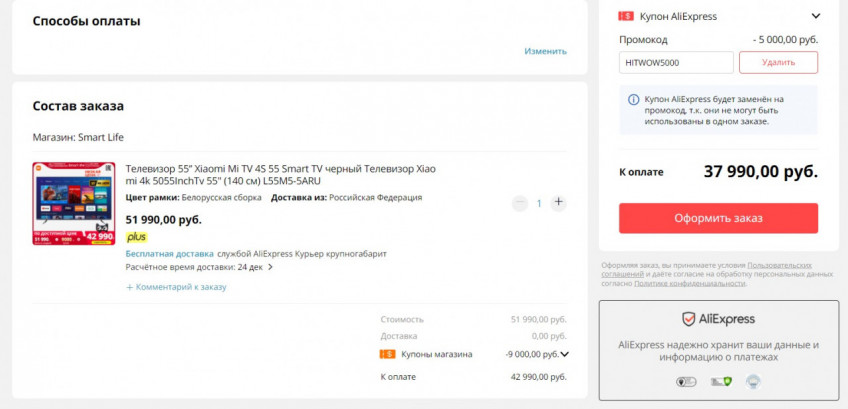Expand estimated delivery time 24 дек arrow
The width and height of the screenshot is (848, 409).
coord(270,268)
